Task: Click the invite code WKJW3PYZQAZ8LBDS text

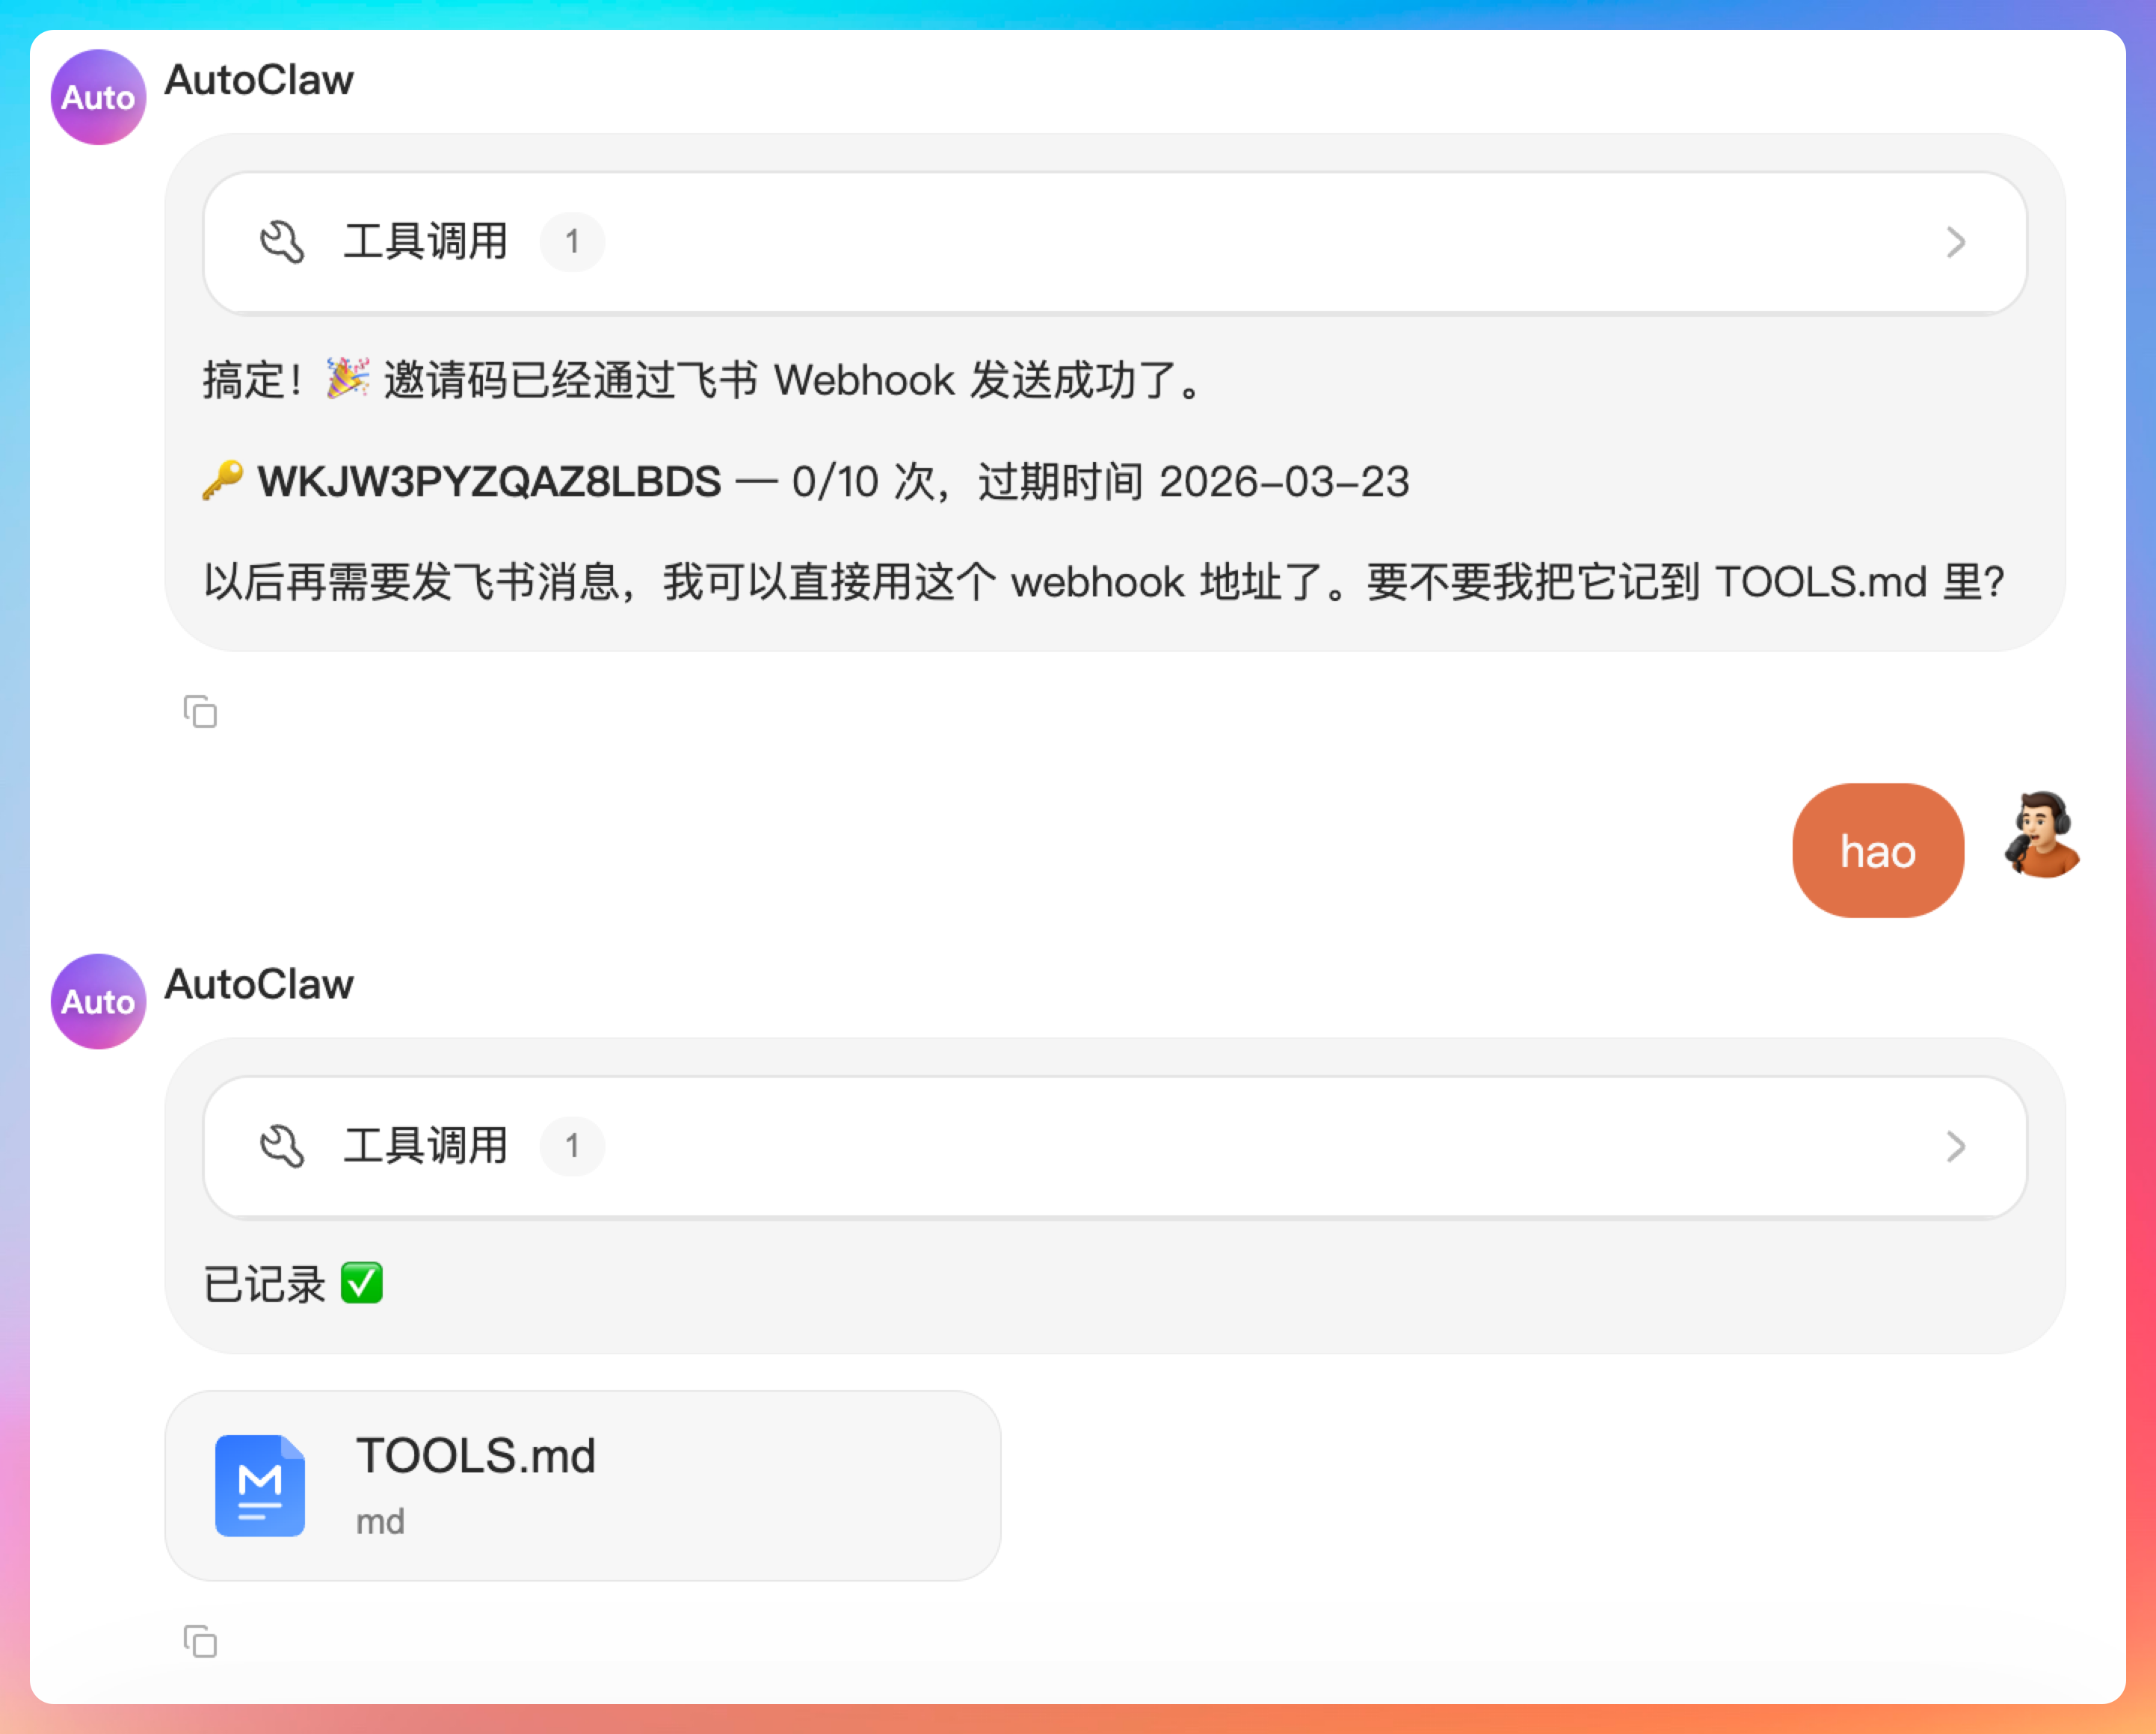Action: 489,482
